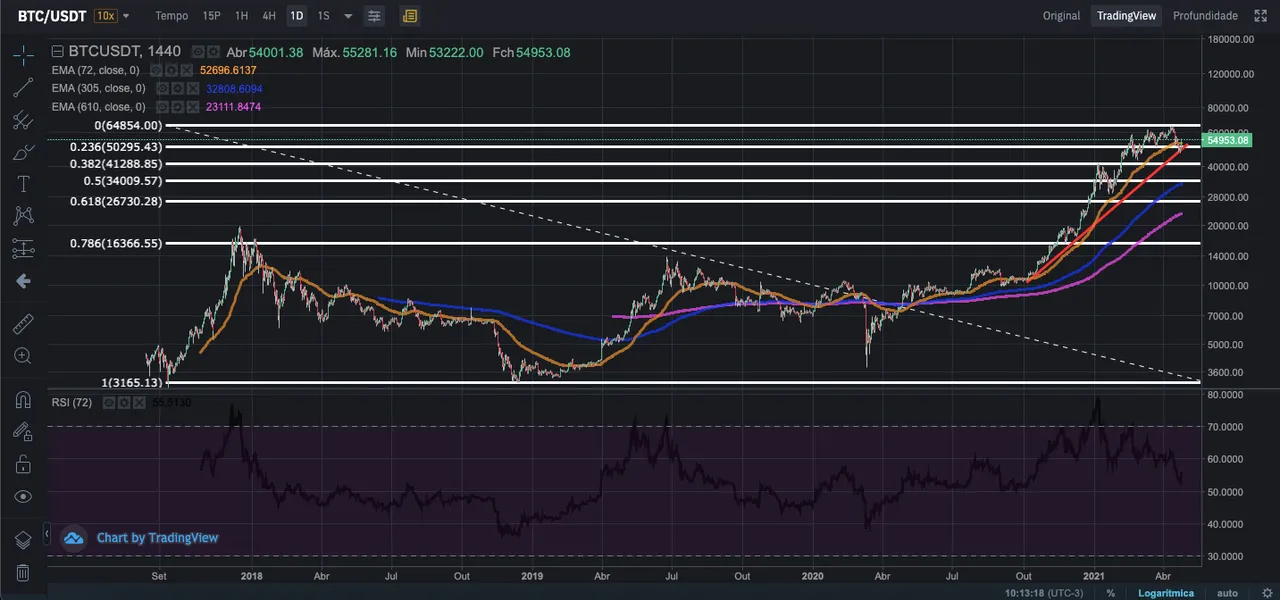Toggle Logarítmica scale
The height and width of the screenshot is (600, 1280).
[1165, 593]
